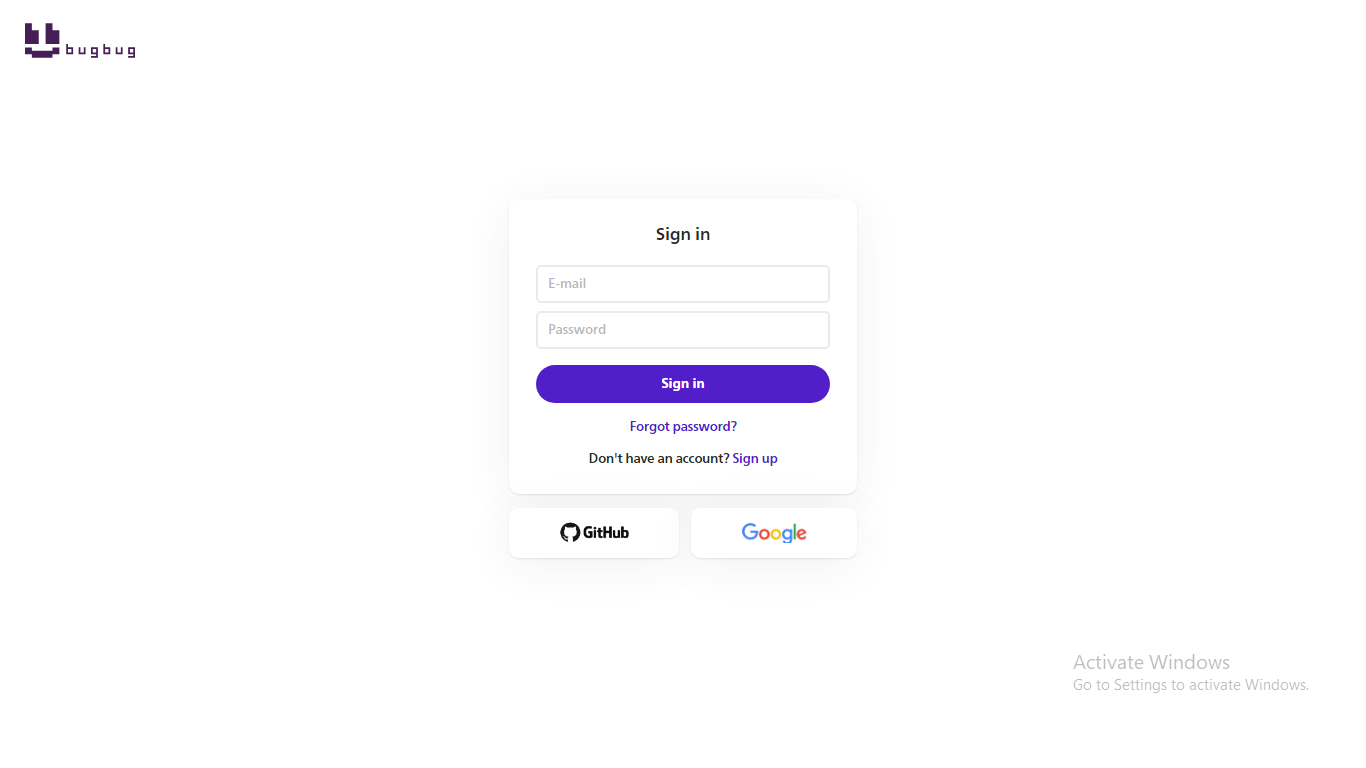Image resolution: width=1366 pixels, height=768 pixels.
Task: Follow the Sign up link
Action: coord(755,458)
